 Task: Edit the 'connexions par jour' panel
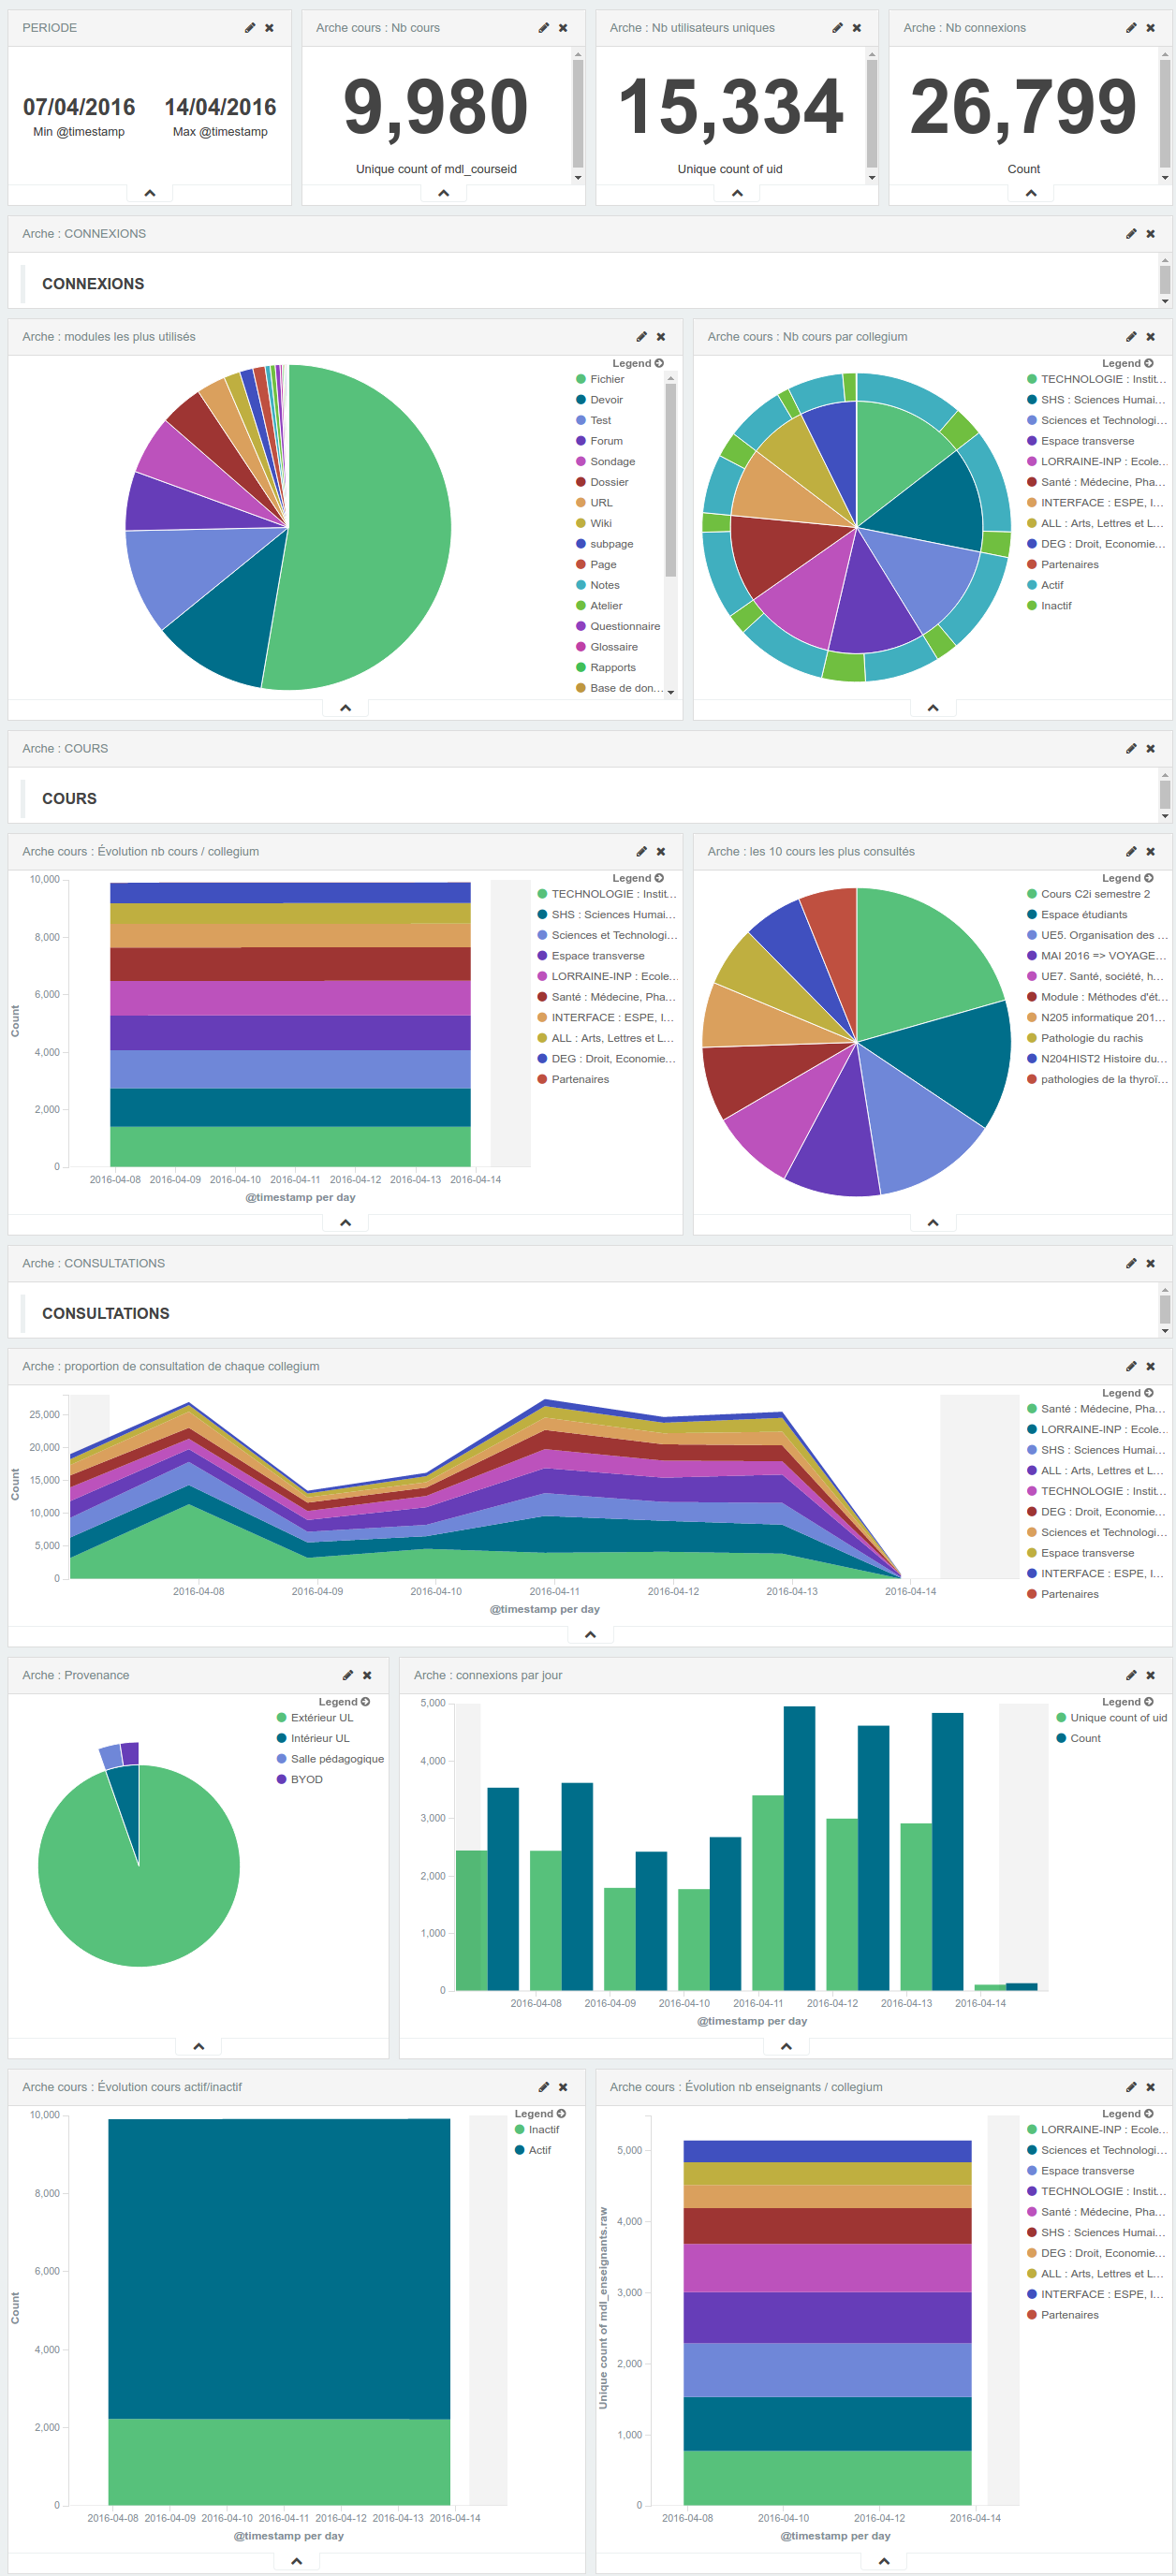pos(1131,1675)
